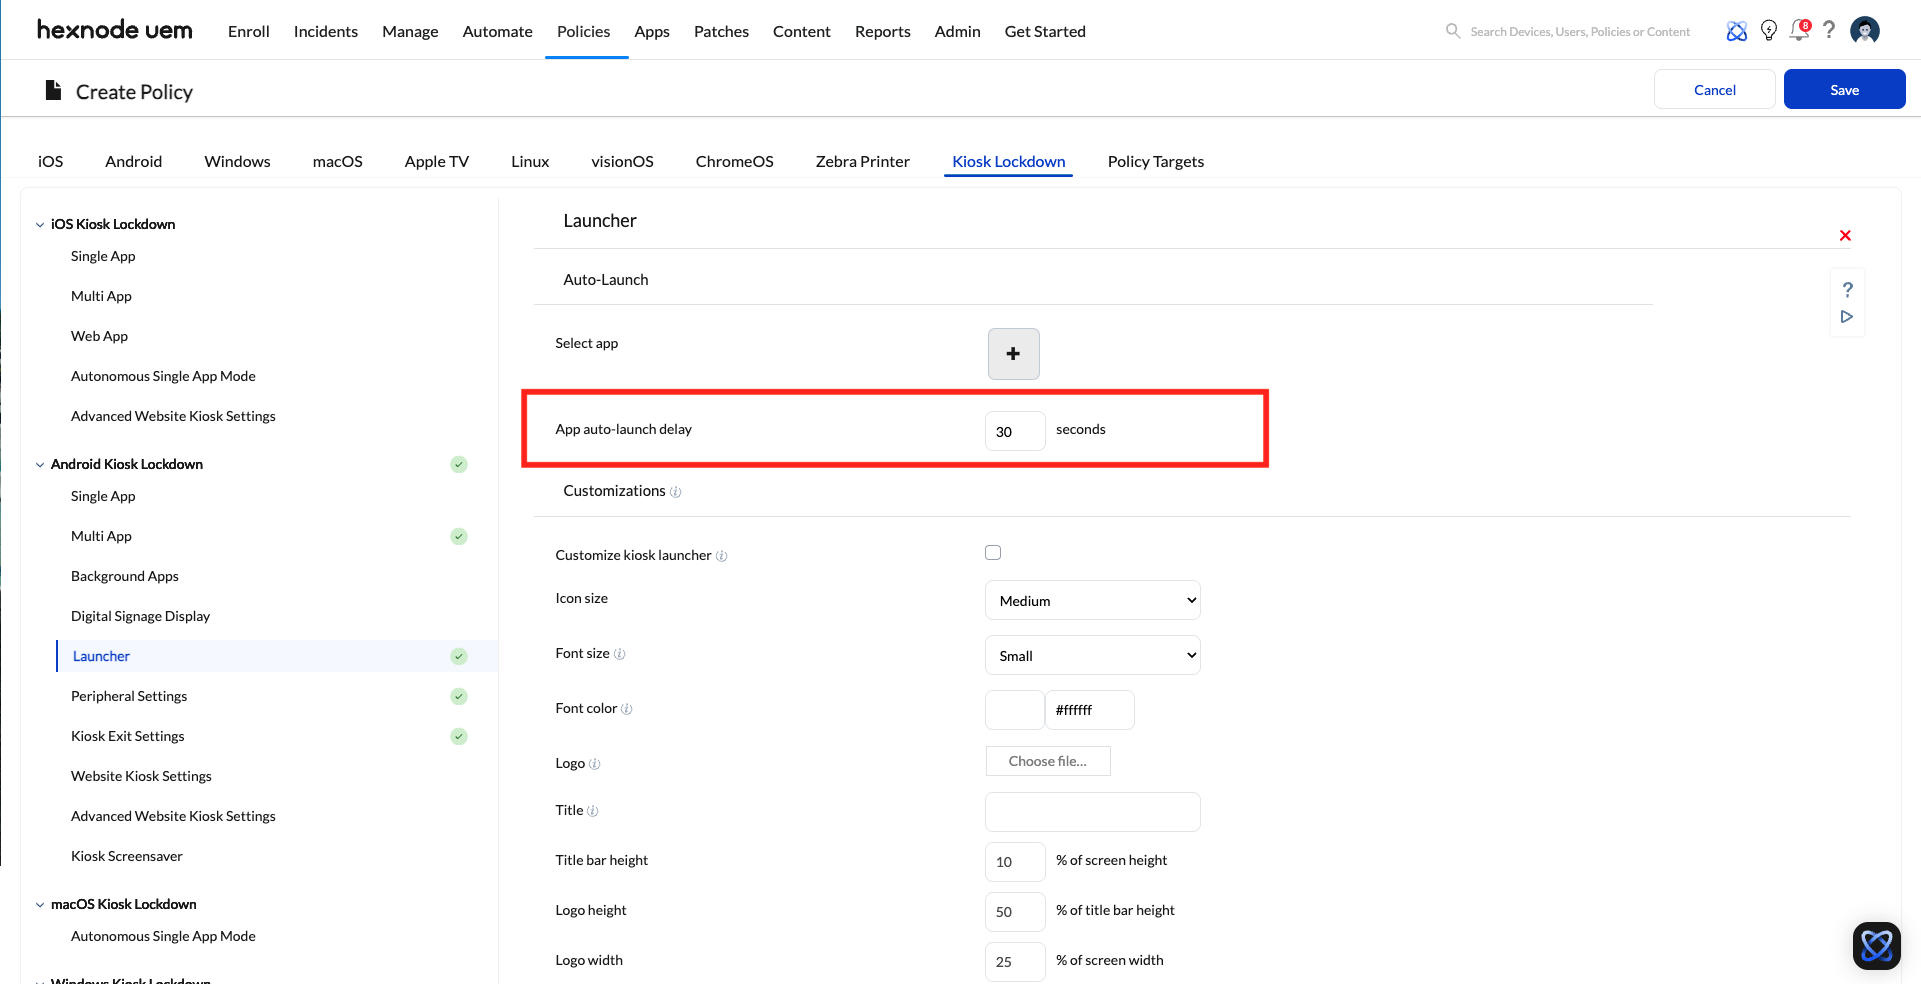The height and width of the screenshot is (984, 1921).
Task: Open the Enroll menu
Action: point(249,31)
